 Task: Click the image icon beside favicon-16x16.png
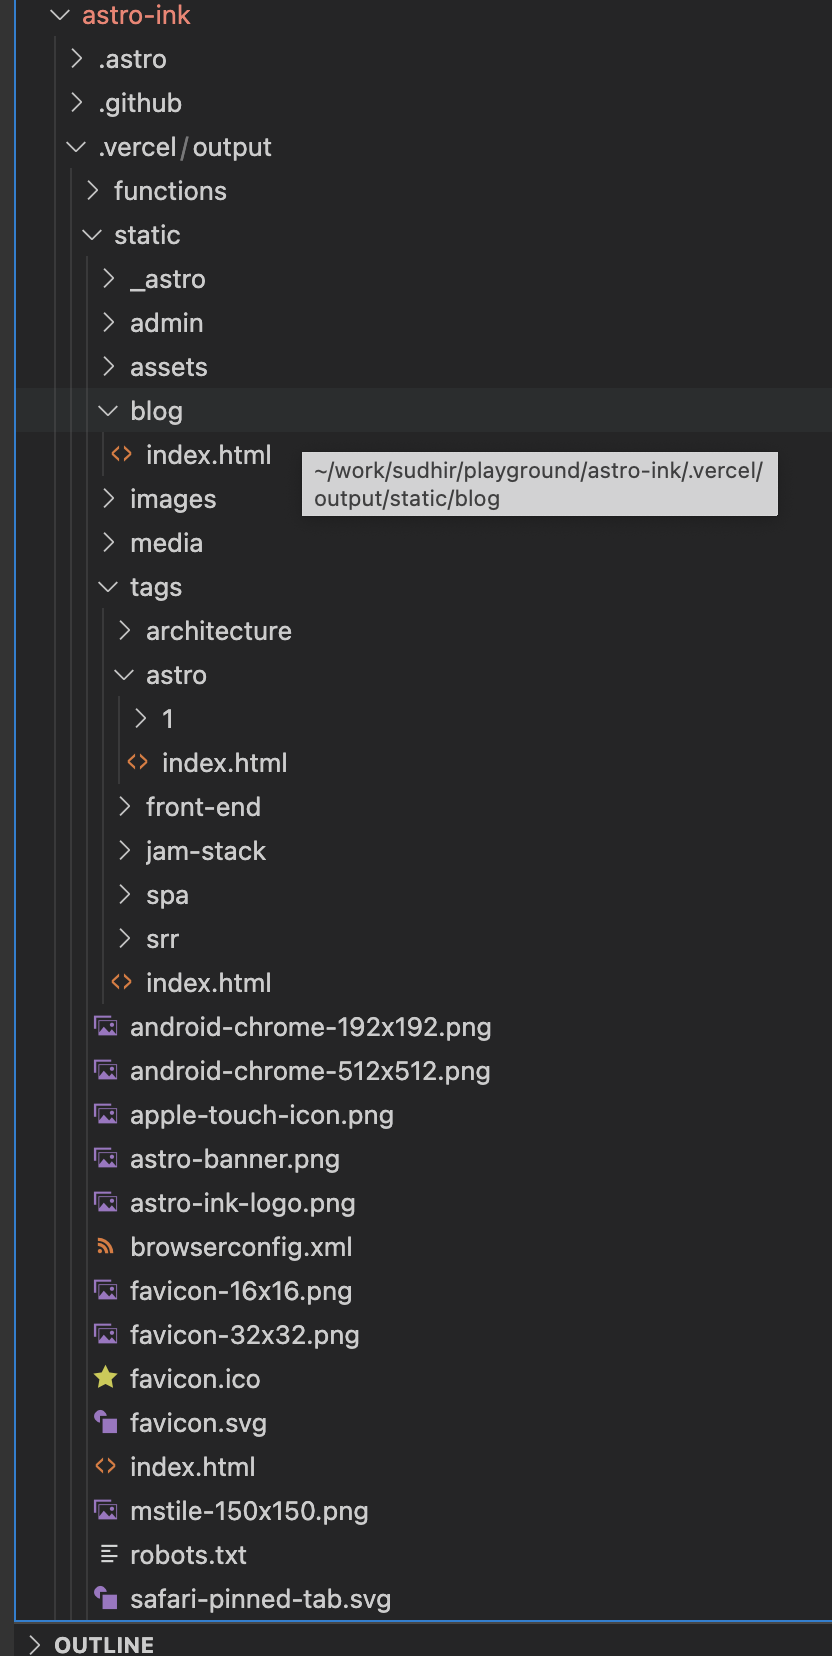[x=106, y=1290]
